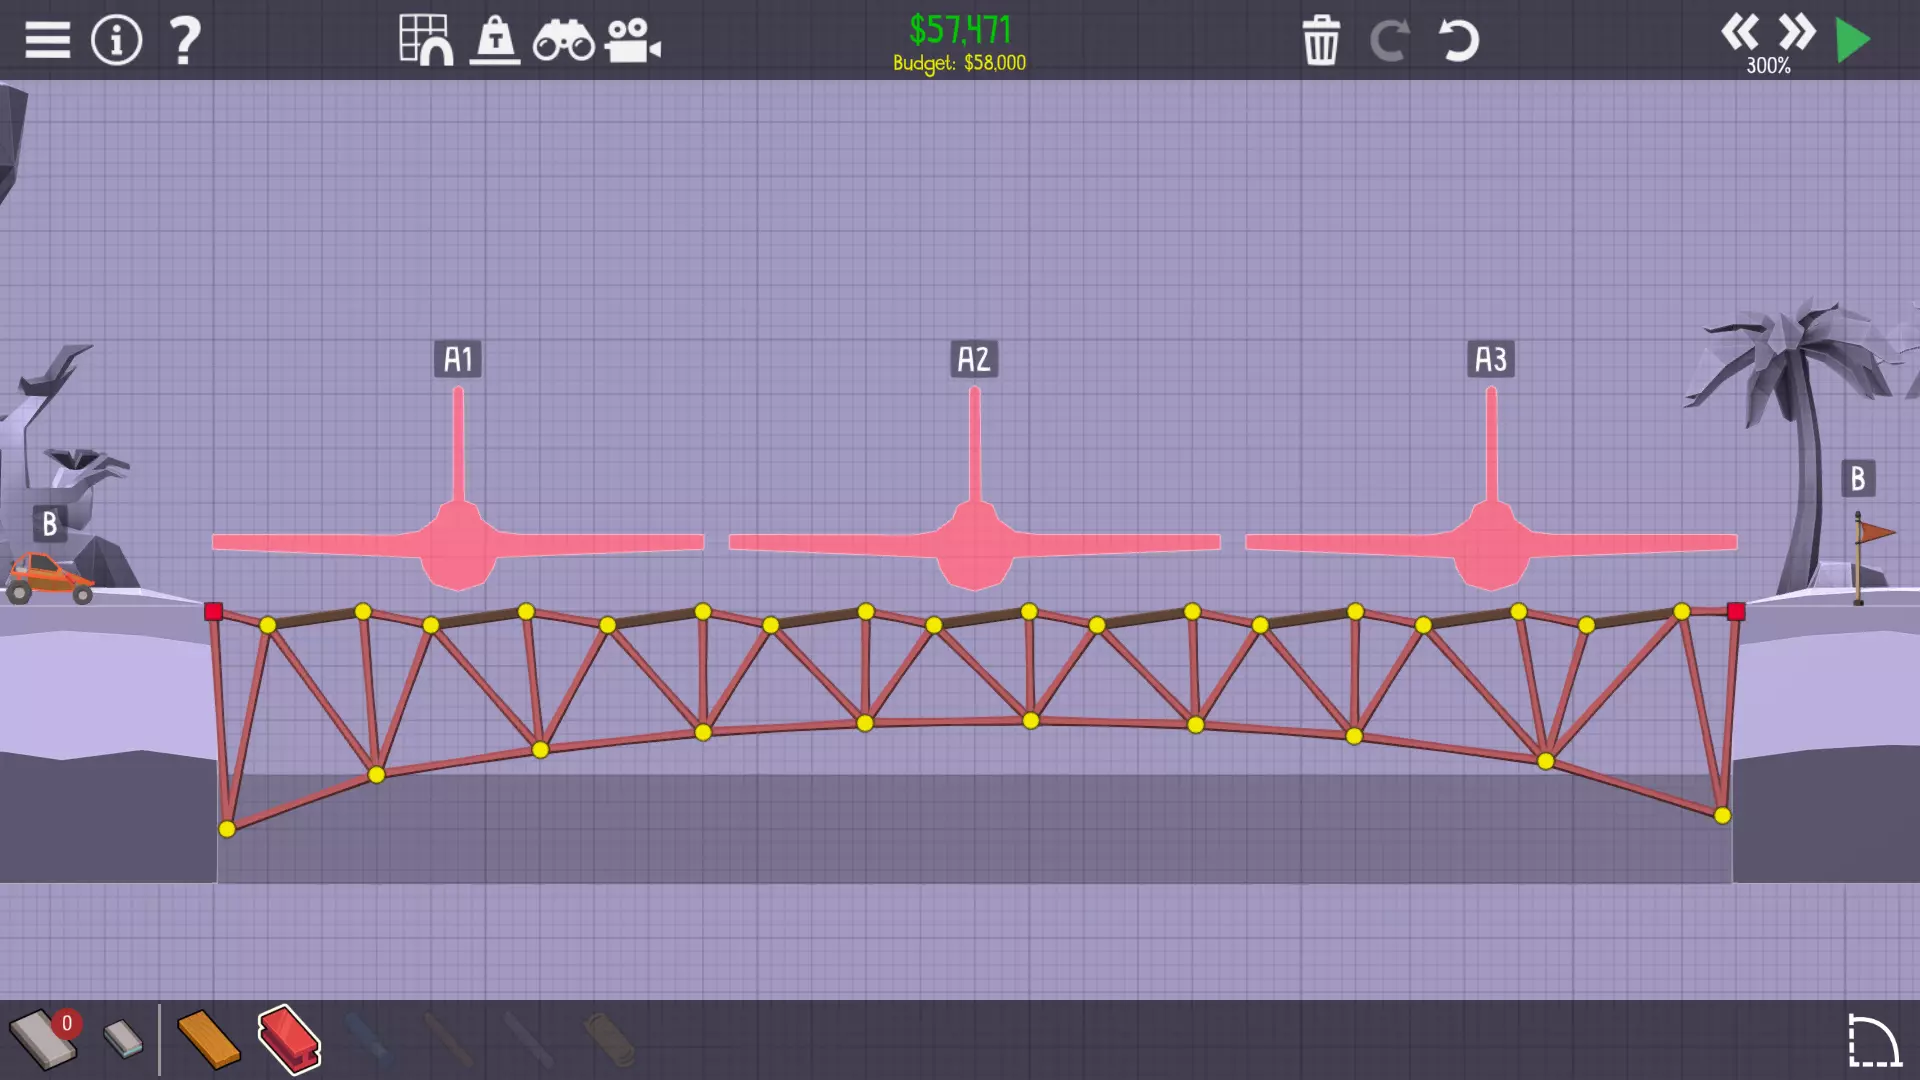Click the A2 airplane label
This screenshot has width=1920, height=1080.
pos(974,359)
